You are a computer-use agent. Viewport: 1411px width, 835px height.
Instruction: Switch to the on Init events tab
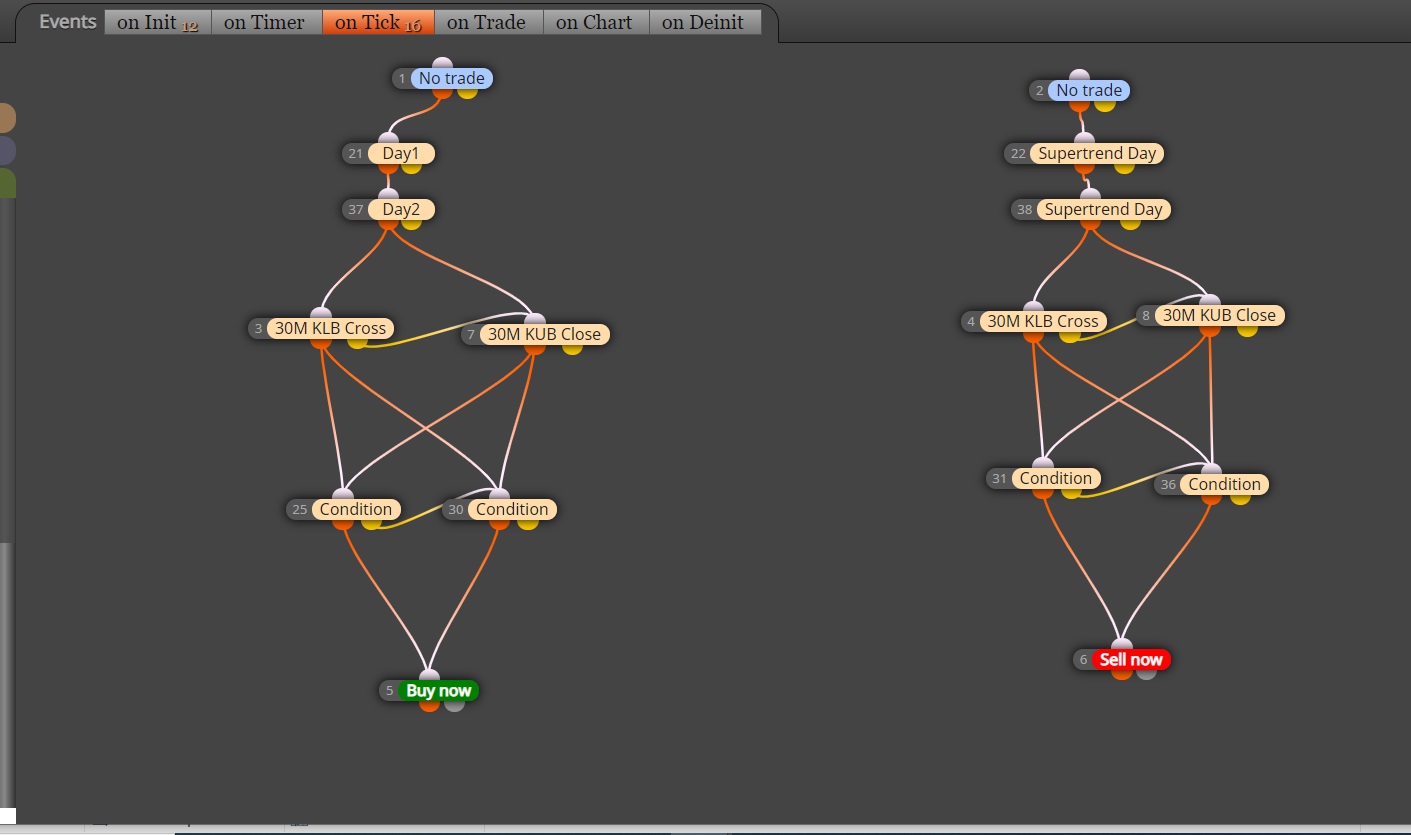click(x=157, y=22)
